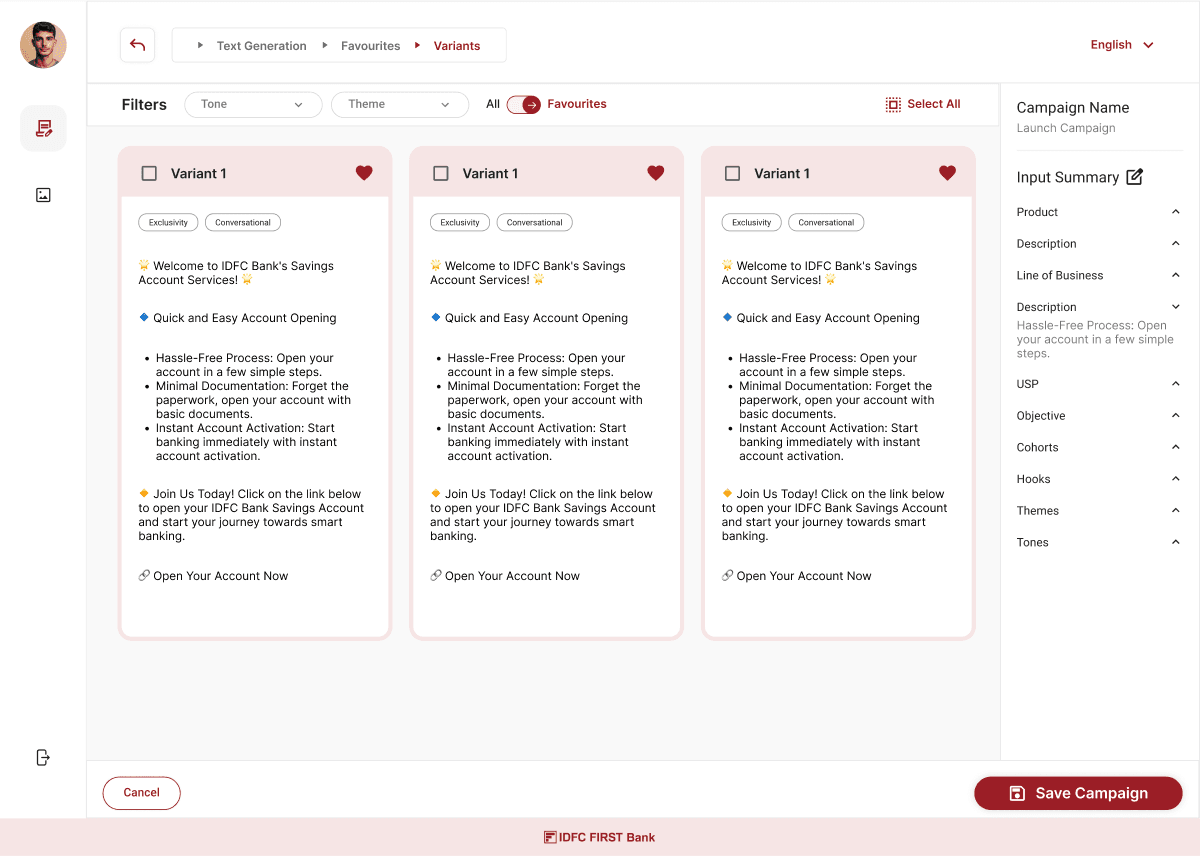Screen dimensions: 1200x856
Task: Click Open Your Account Now in third card
Action: click(x=804, y=576)
